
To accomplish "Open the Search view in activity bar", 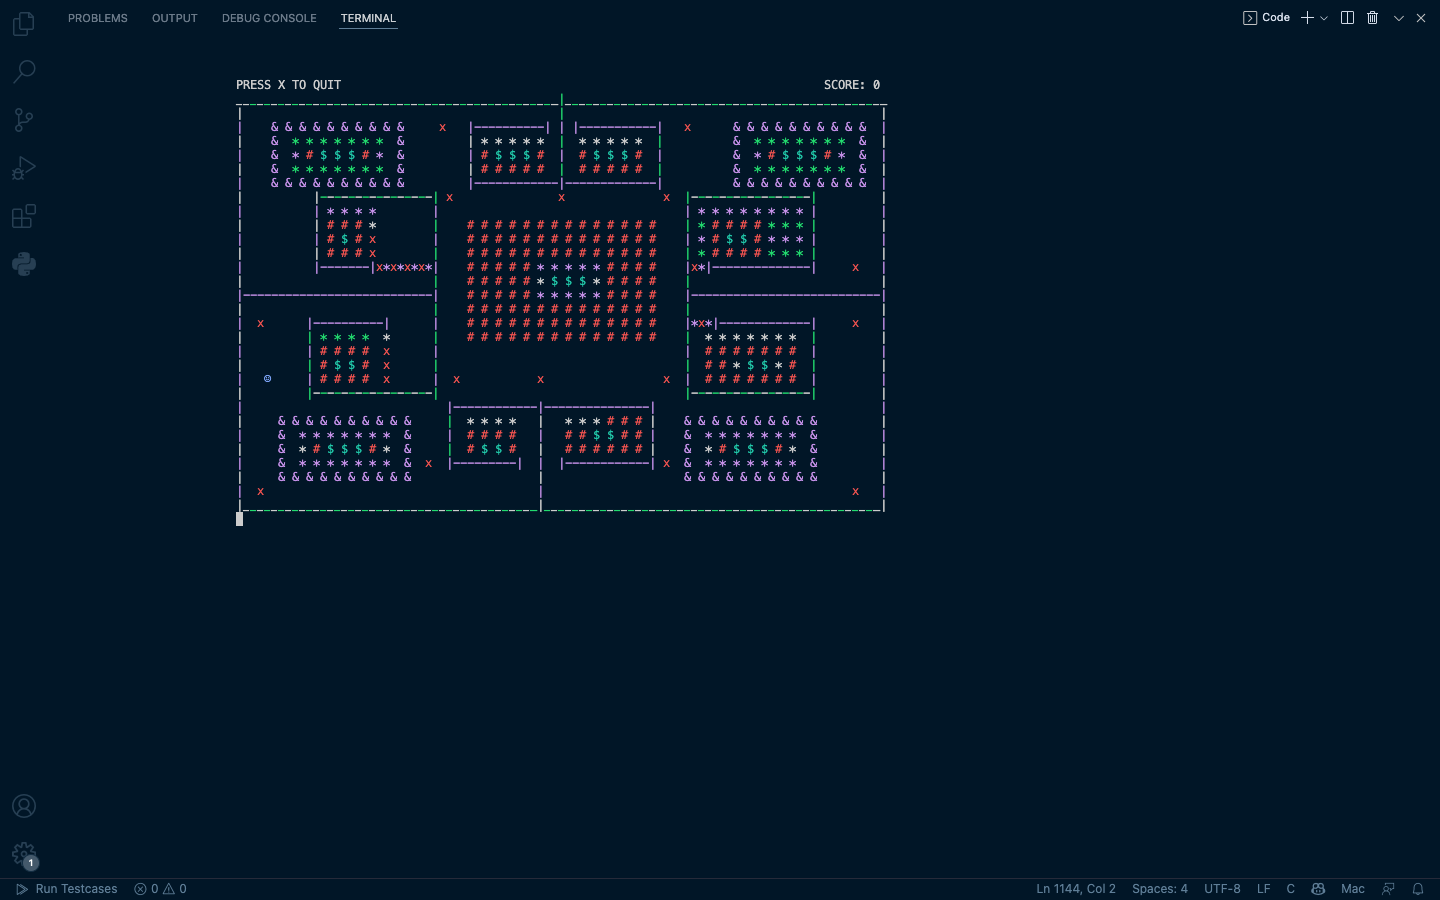I will click(x=24, y=71).
